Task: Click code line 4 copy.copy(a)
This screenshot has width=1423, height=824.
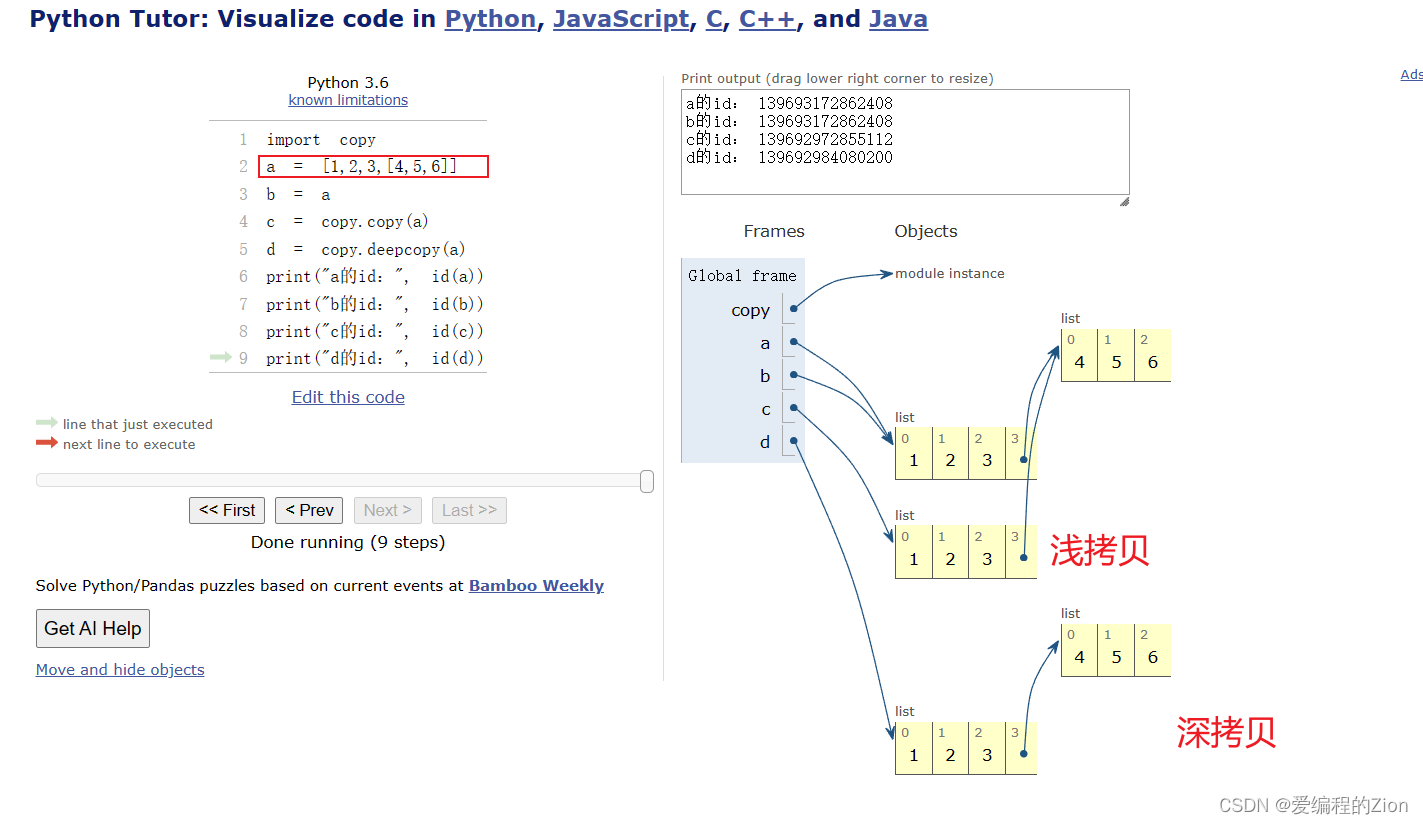Action: click(x=347, y=222)
